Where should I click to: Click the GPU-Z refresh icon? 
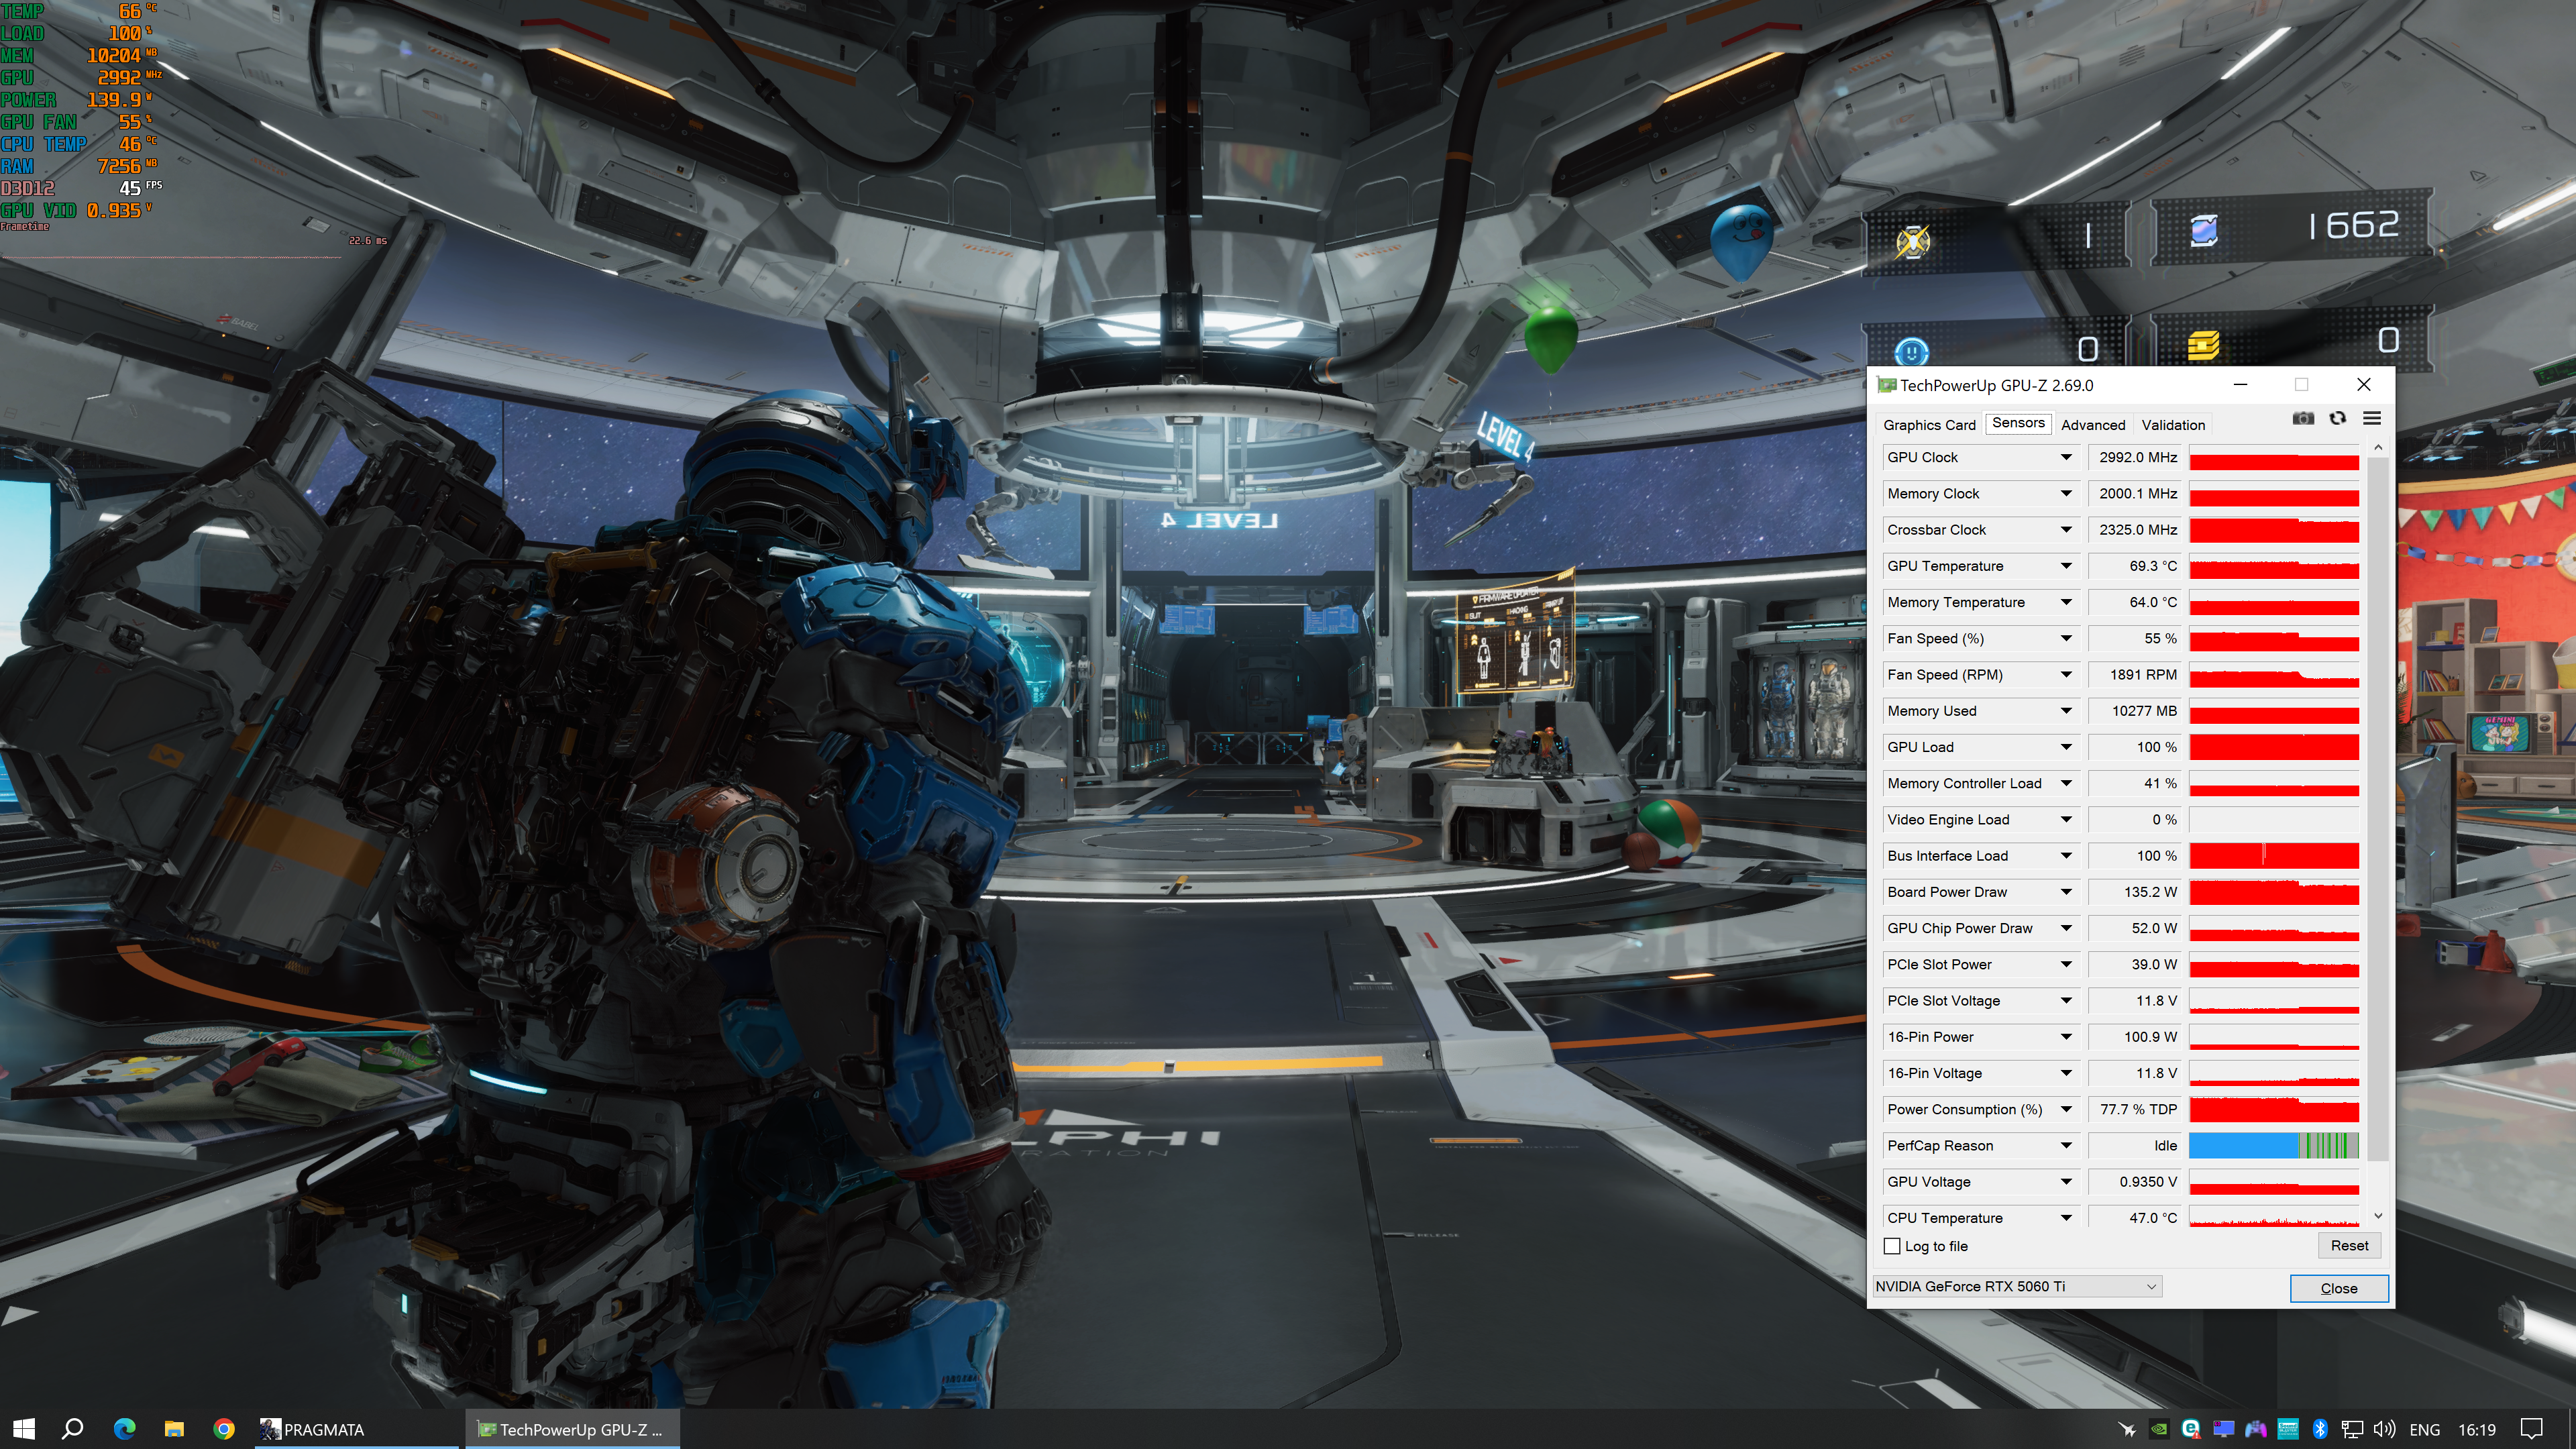(x=2337, y=418)
